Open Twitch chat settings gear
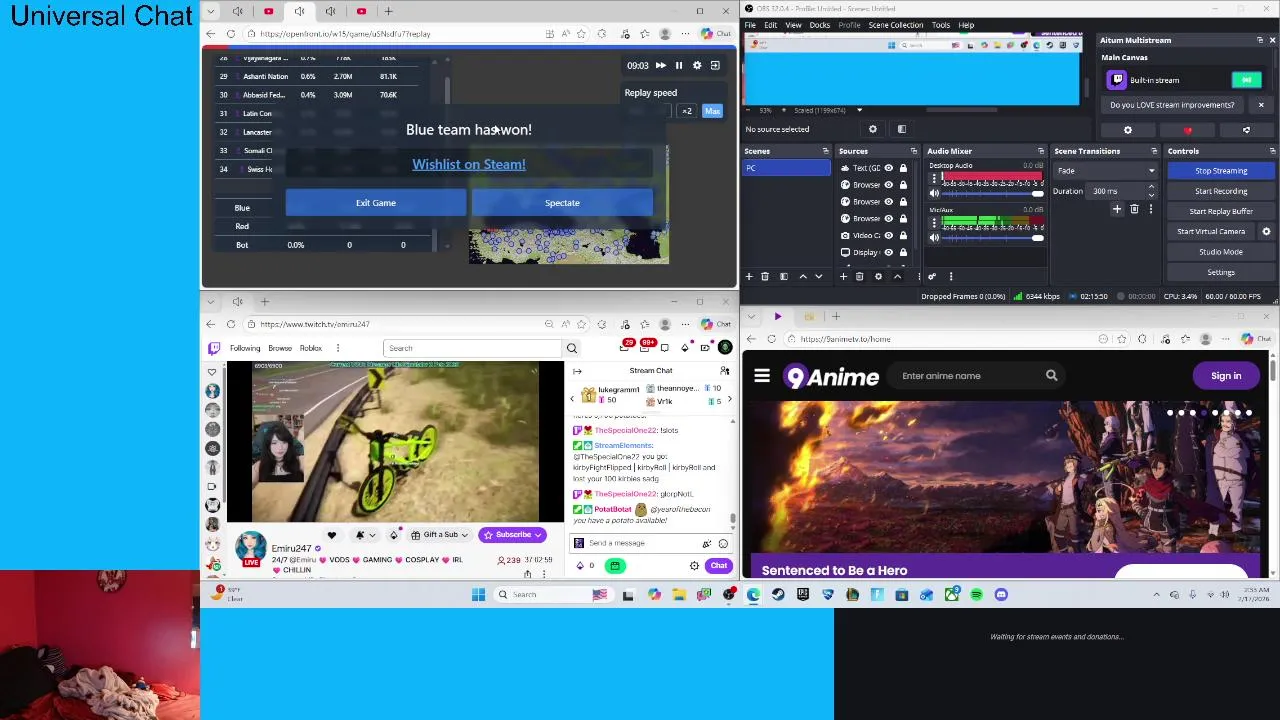 click(694, 566)
